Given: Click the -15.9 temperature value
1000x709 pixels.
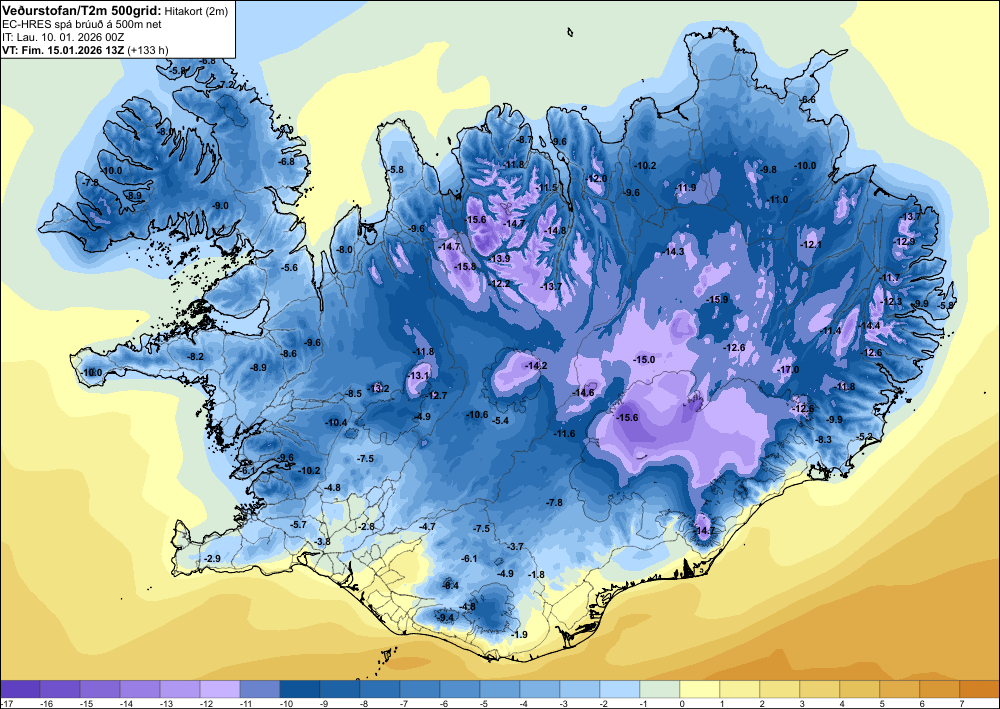Looking at the screenshot, I should (x=717, y=300).
